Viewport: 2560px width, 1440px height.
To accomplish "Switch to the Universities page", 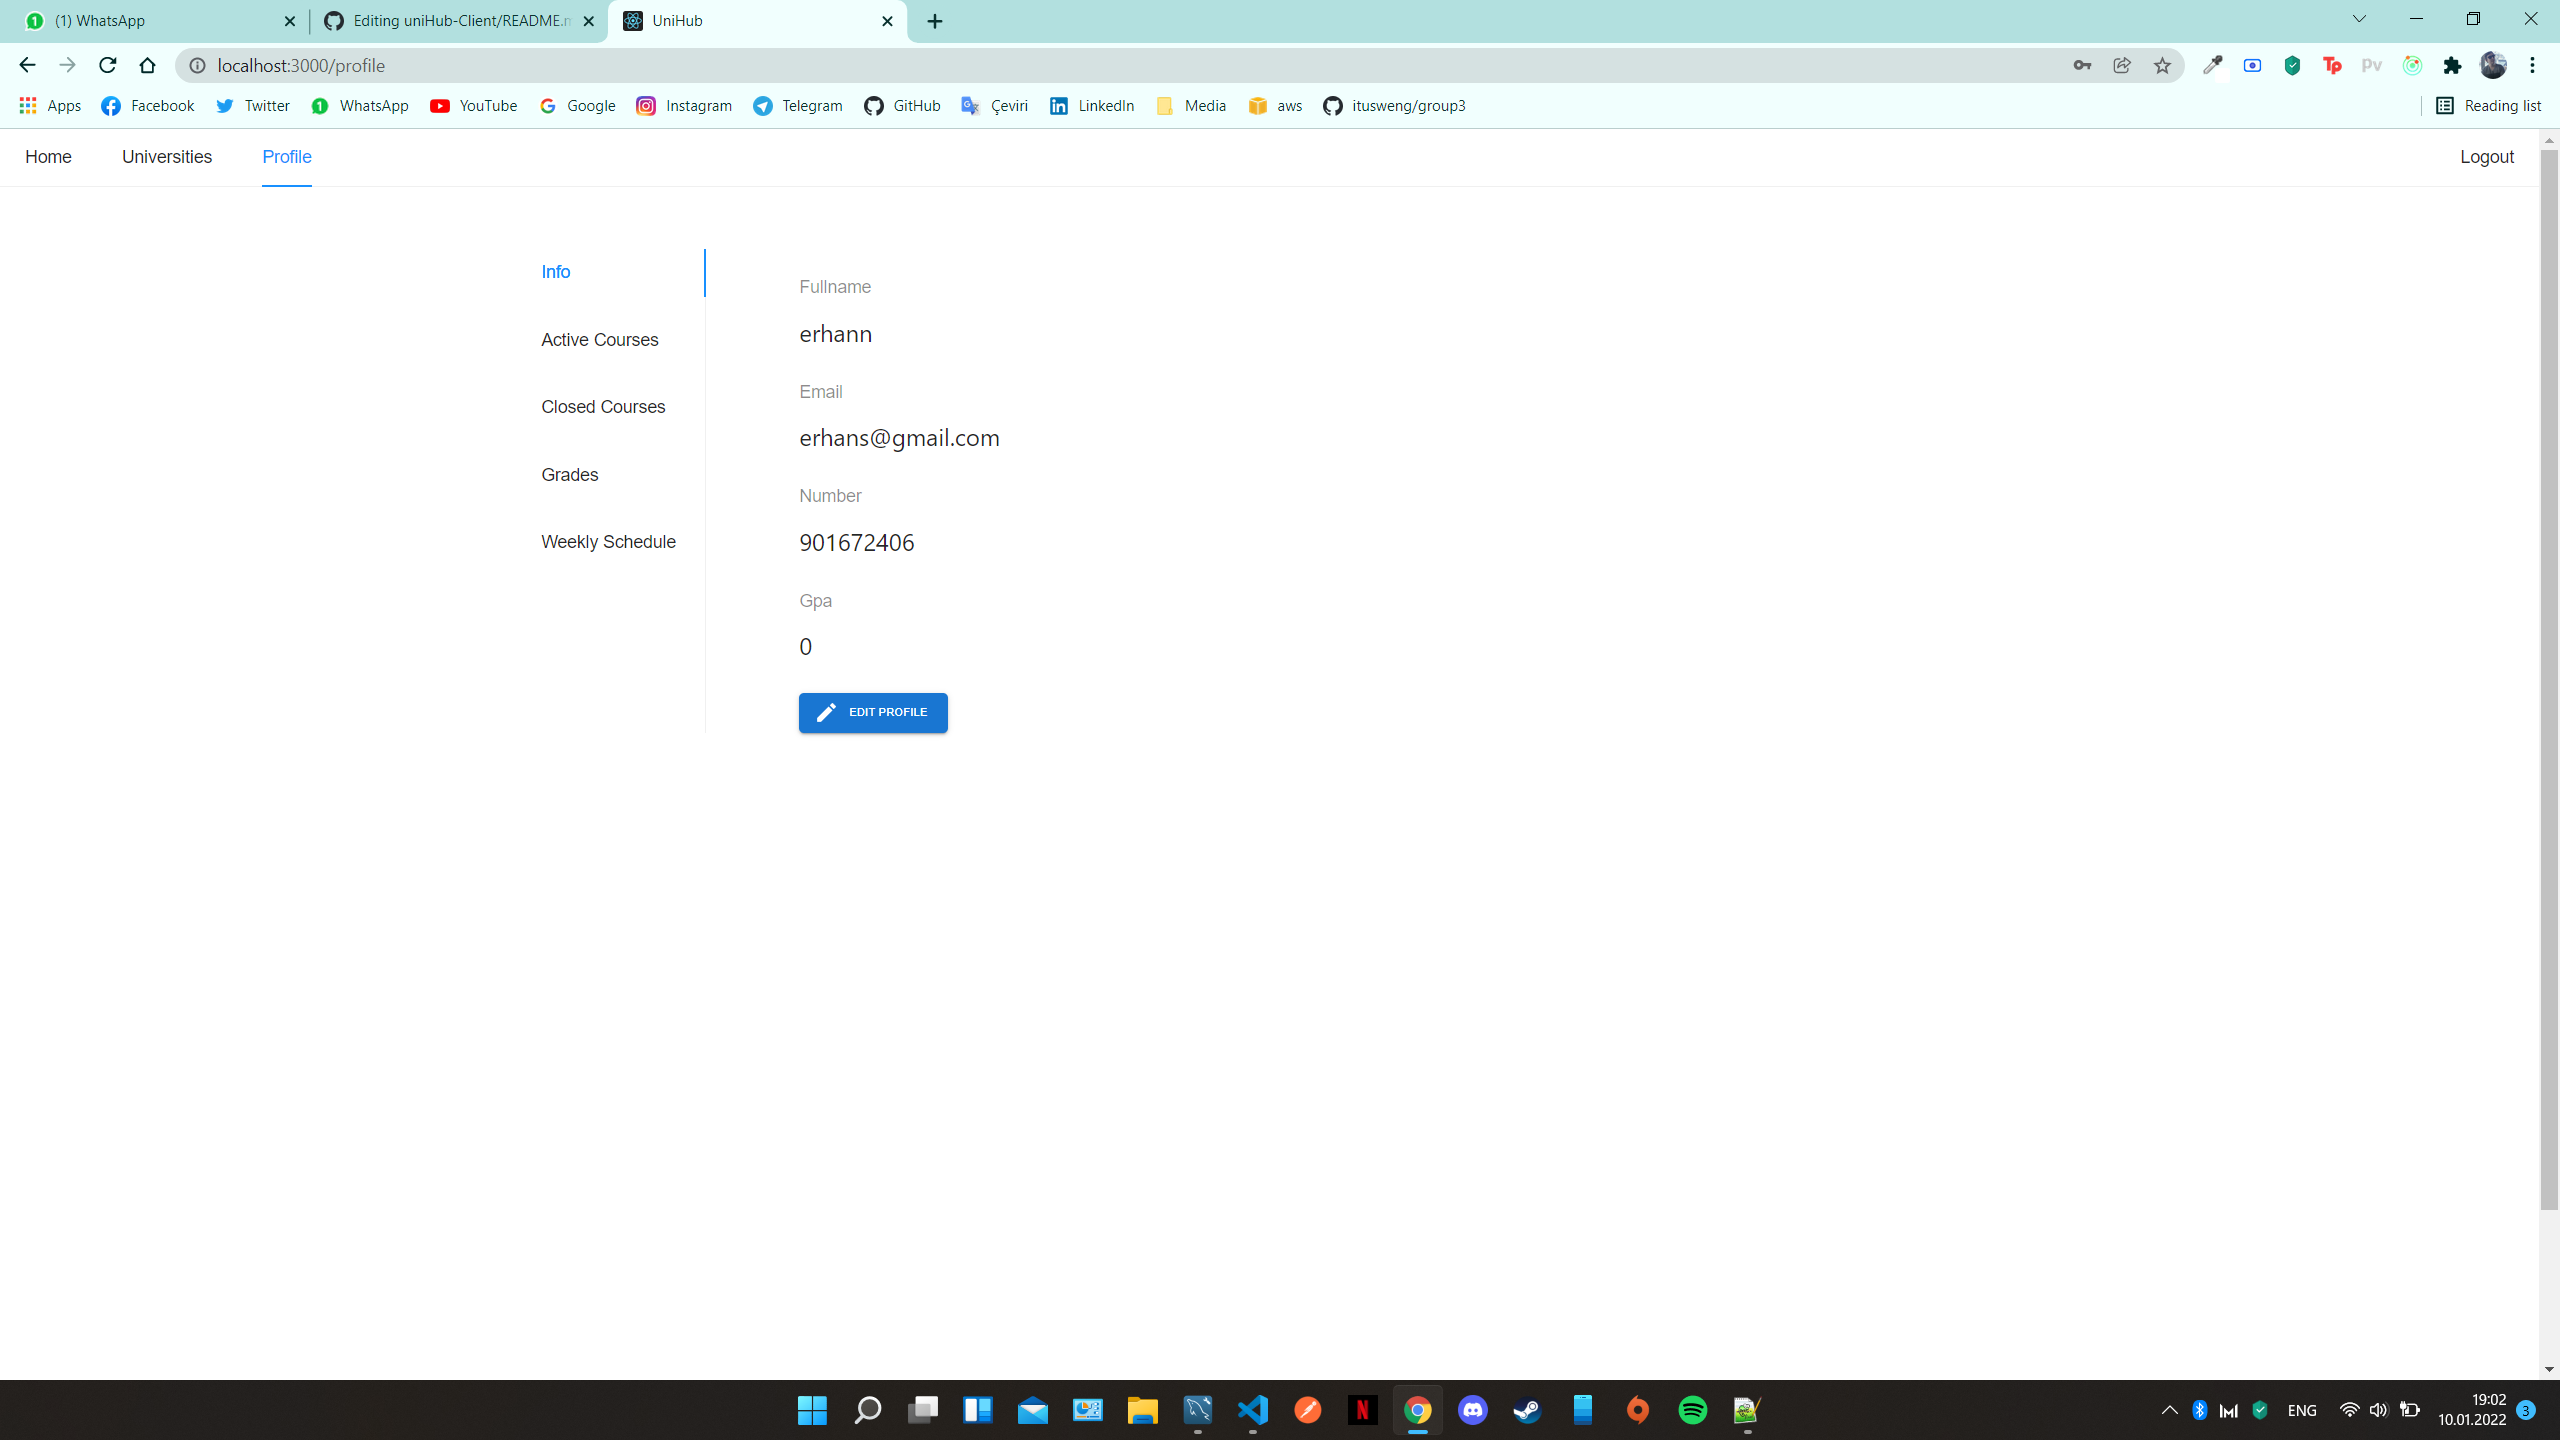I will coord(166,157).
